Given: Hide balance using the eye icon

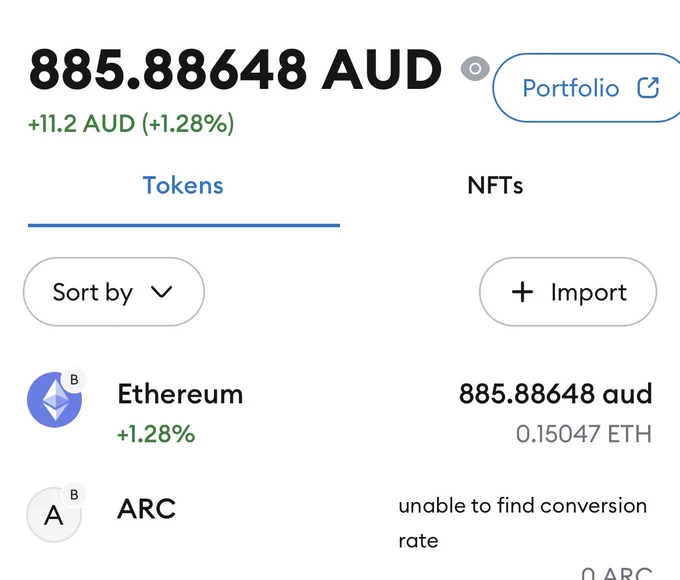Looking at the screenshot, I should pos(475,69).
